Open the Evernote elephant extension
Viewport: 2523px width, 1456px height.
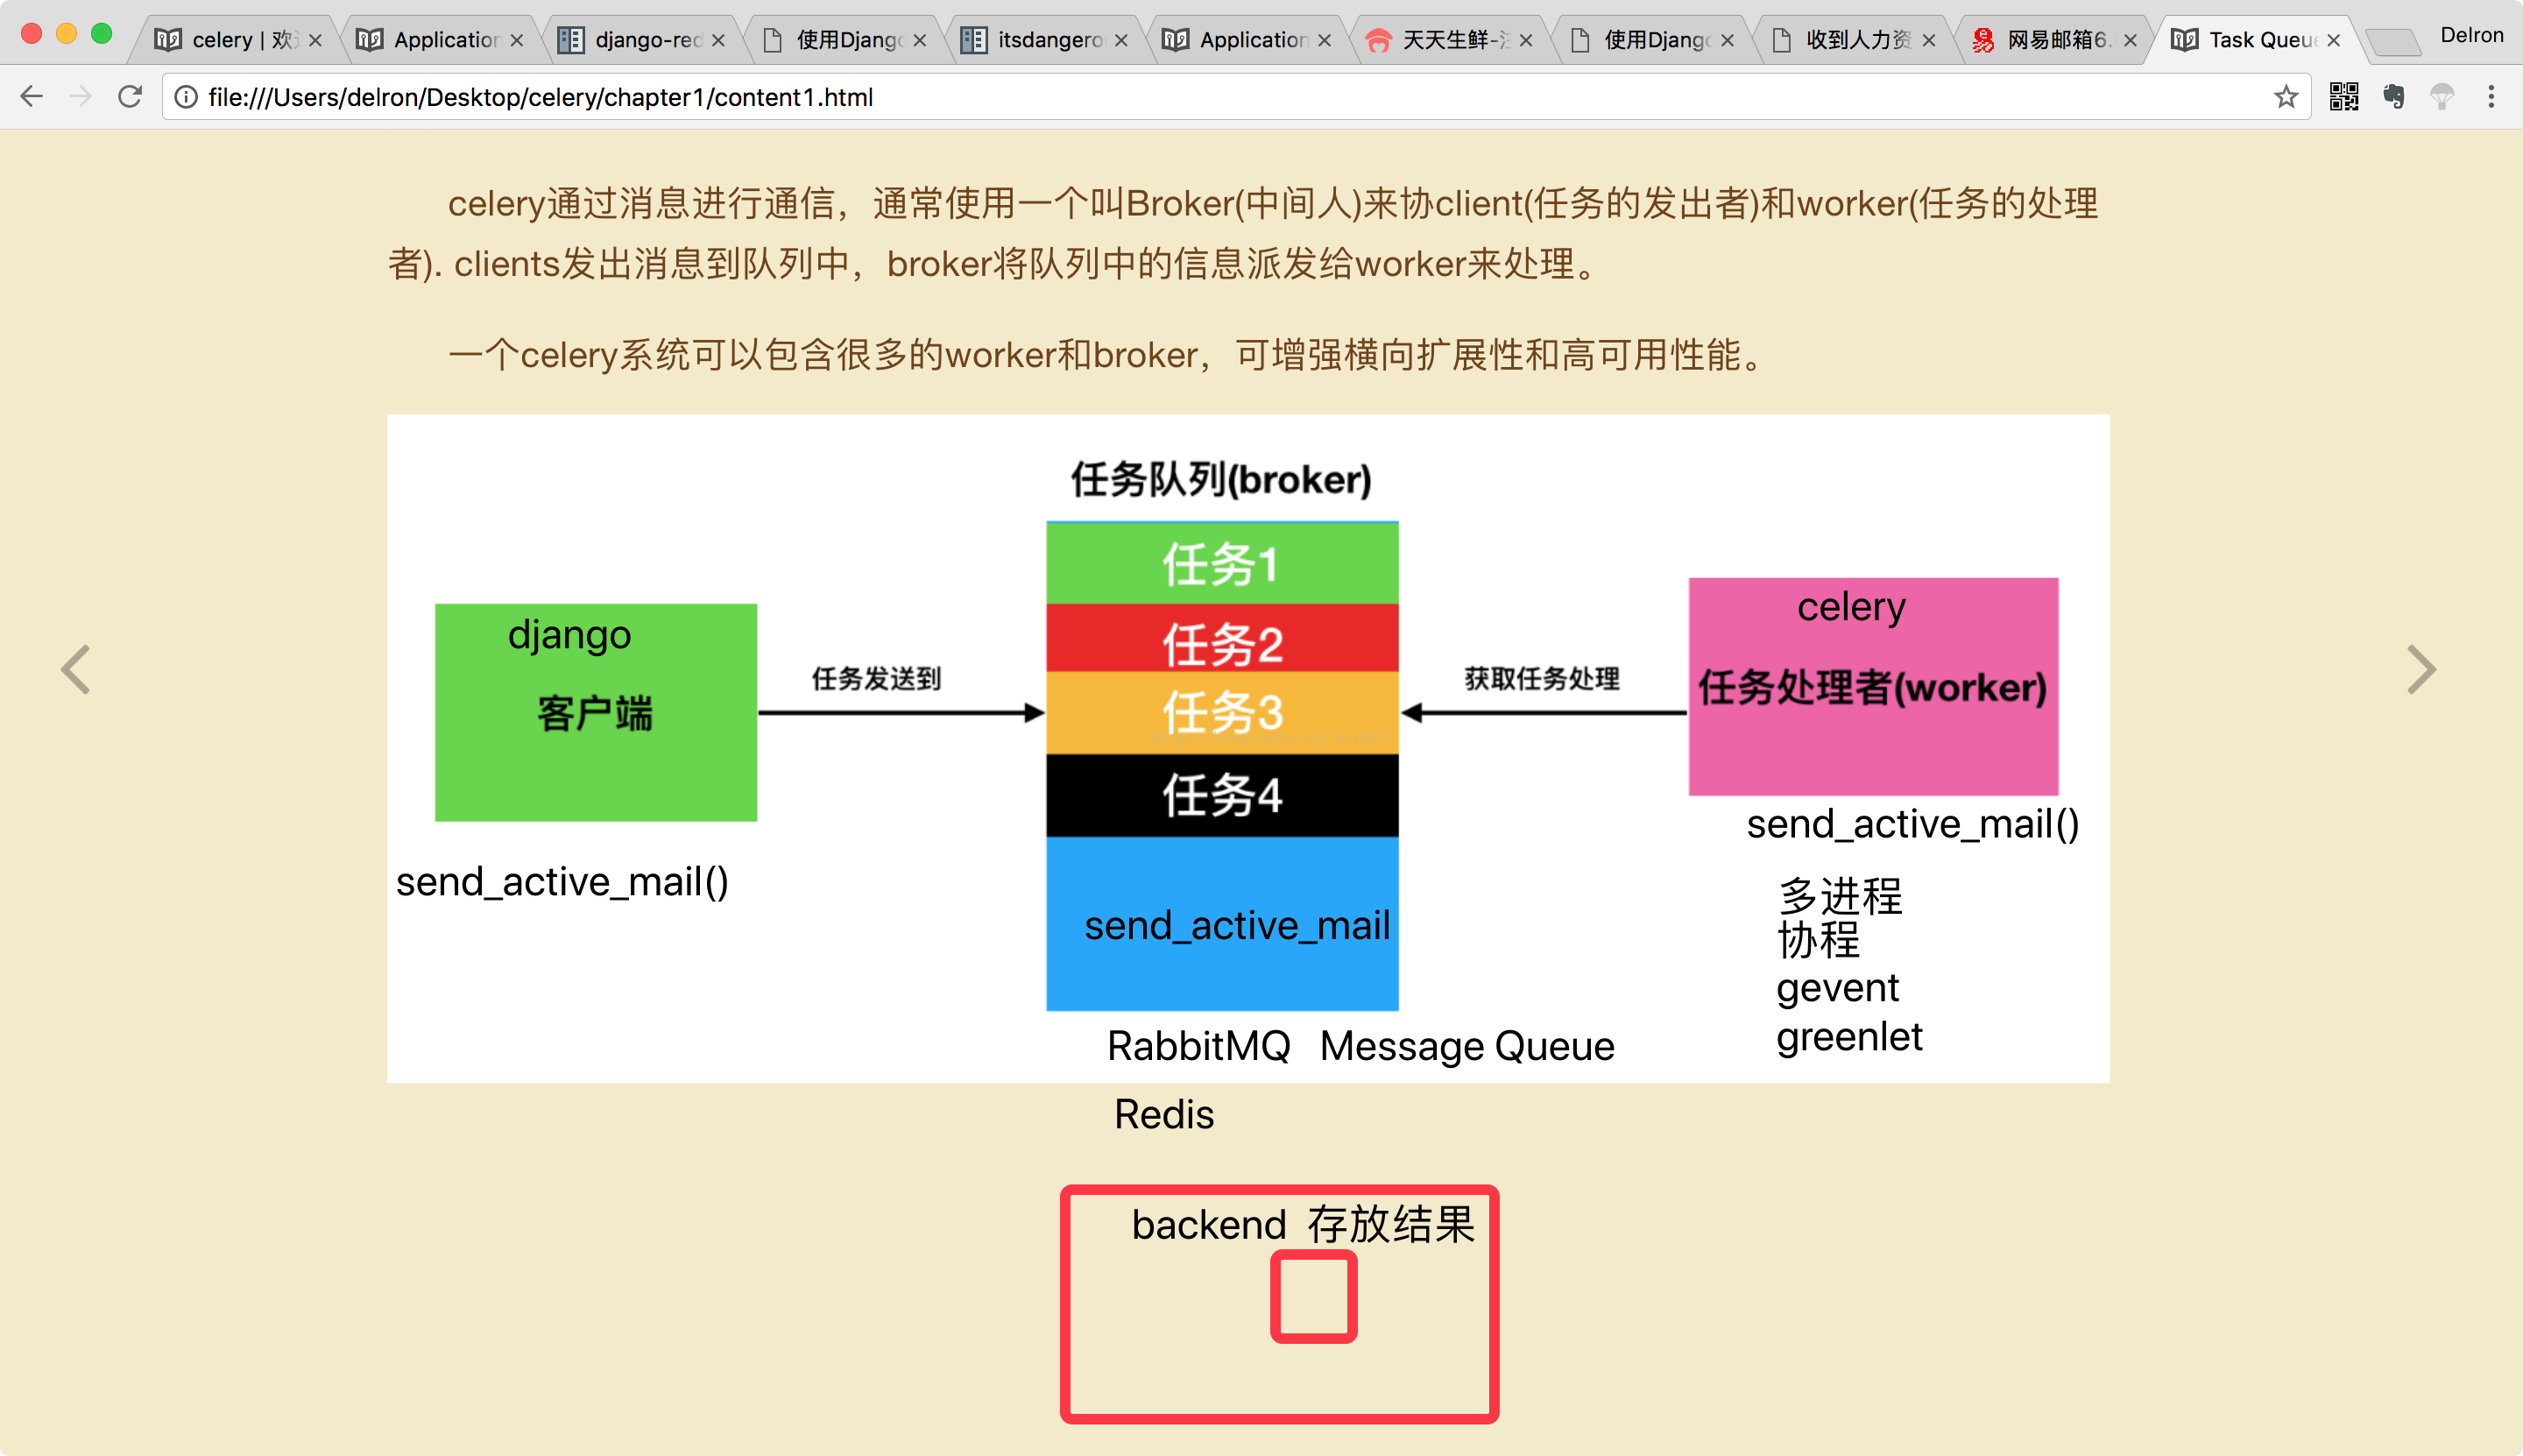point(2393,97)
